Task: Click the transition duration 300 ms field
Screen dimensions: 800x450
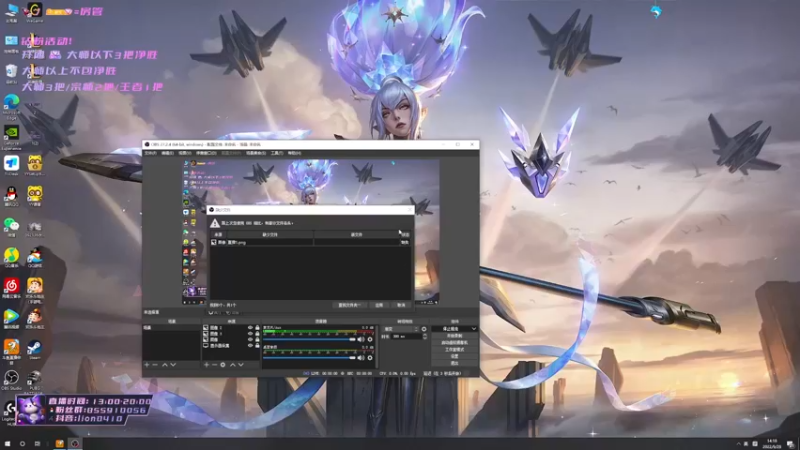Action: click(407, 337)
